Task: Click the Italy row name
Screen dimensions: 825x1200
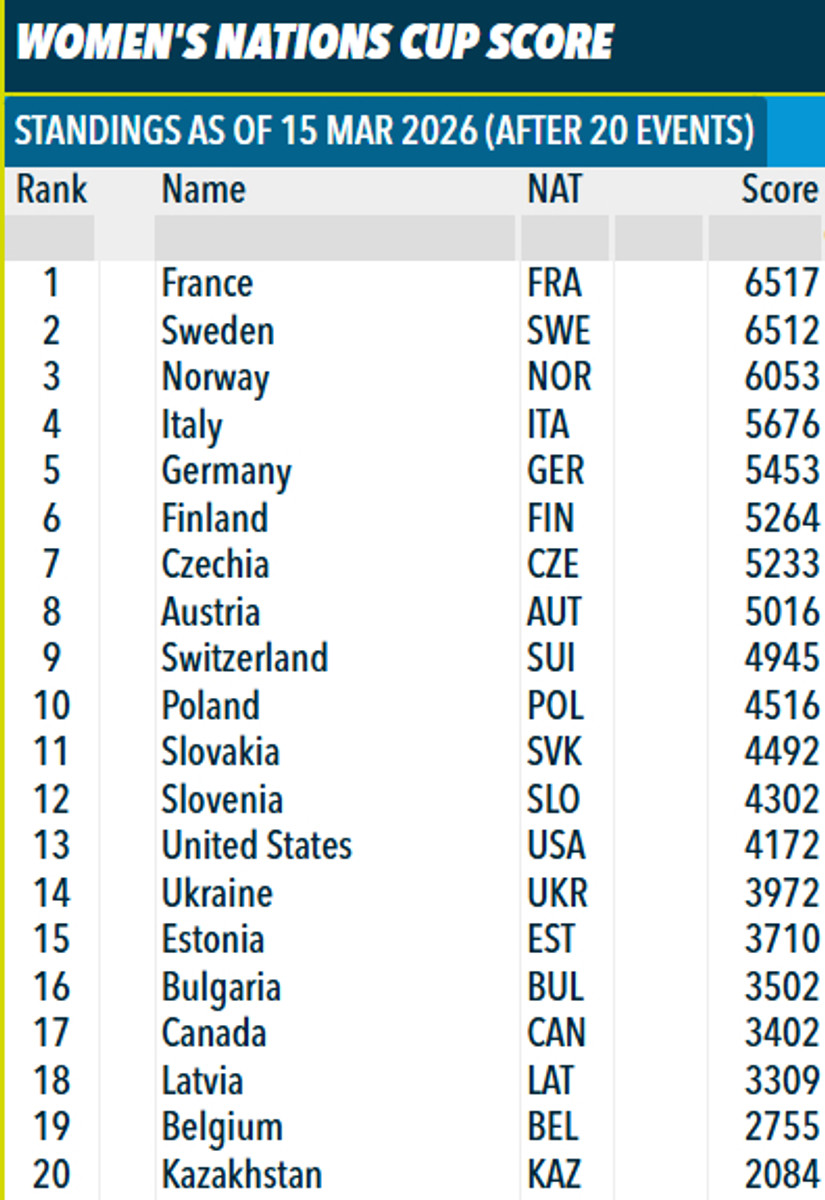Action: point(192,425)
